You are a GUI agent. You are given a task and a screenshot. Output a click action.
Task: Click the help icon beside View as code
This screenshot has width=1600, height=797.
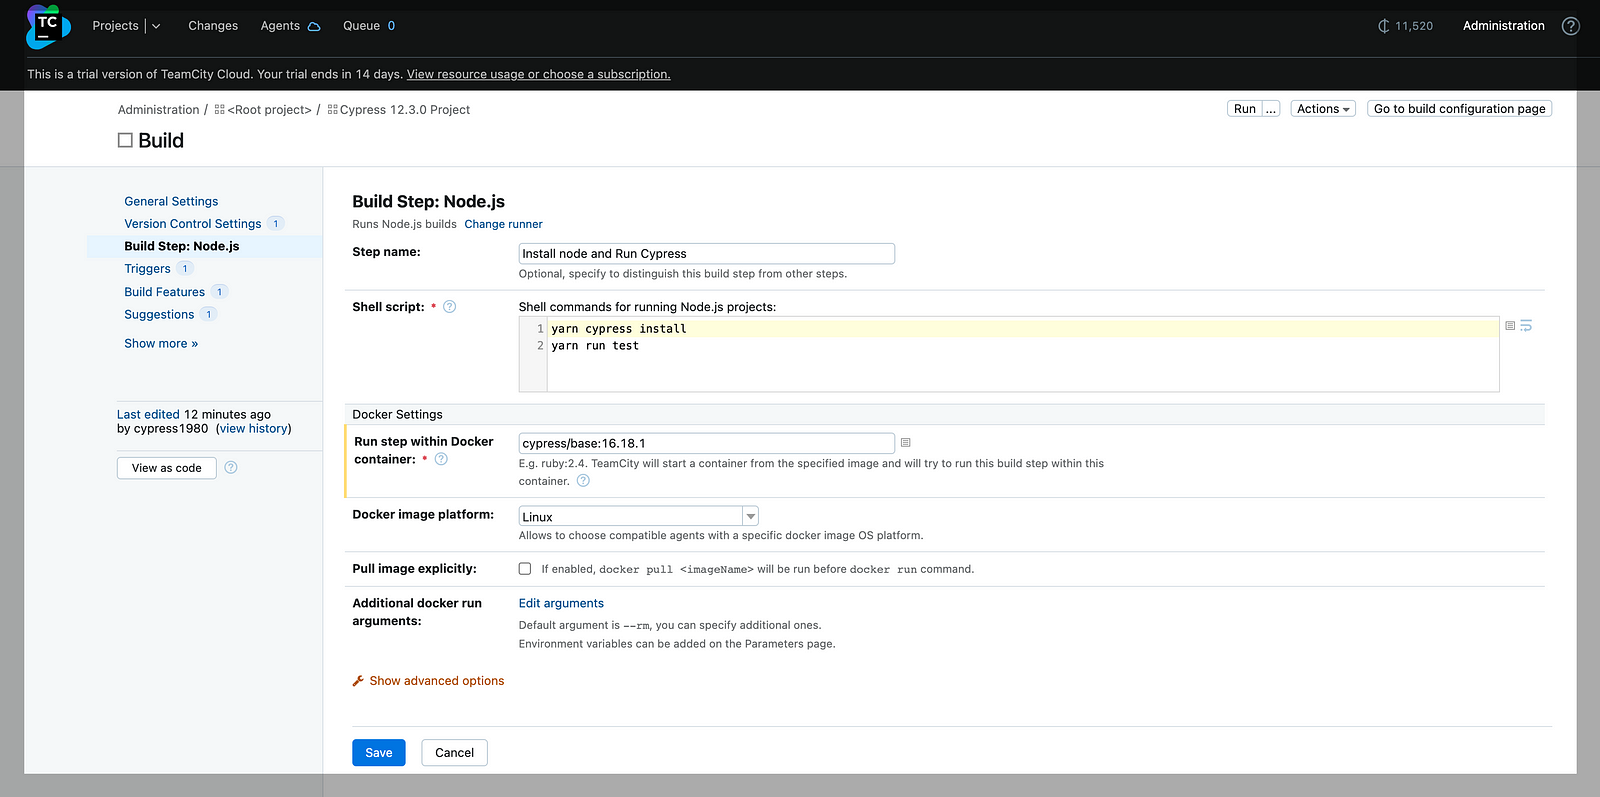(231, 467)
